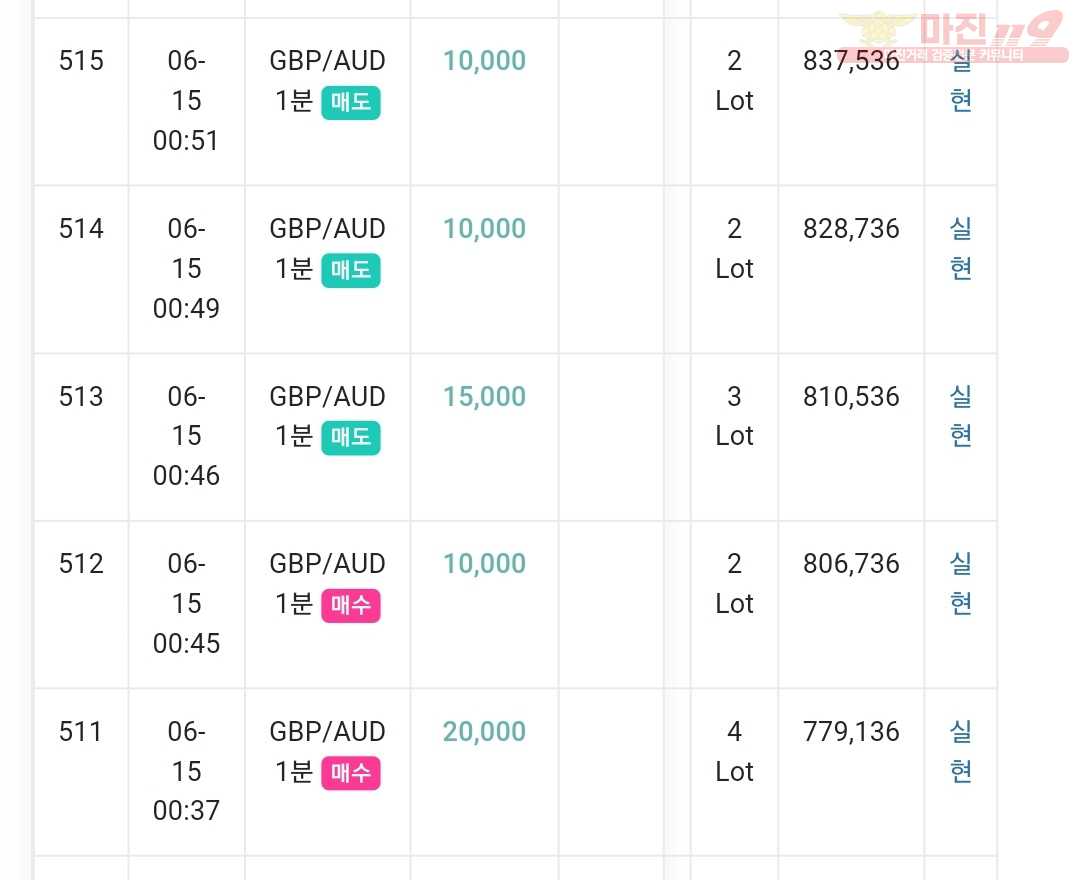1080x880 pixels.
Task: Click the balance 779,136
Action: pos(851,731)
